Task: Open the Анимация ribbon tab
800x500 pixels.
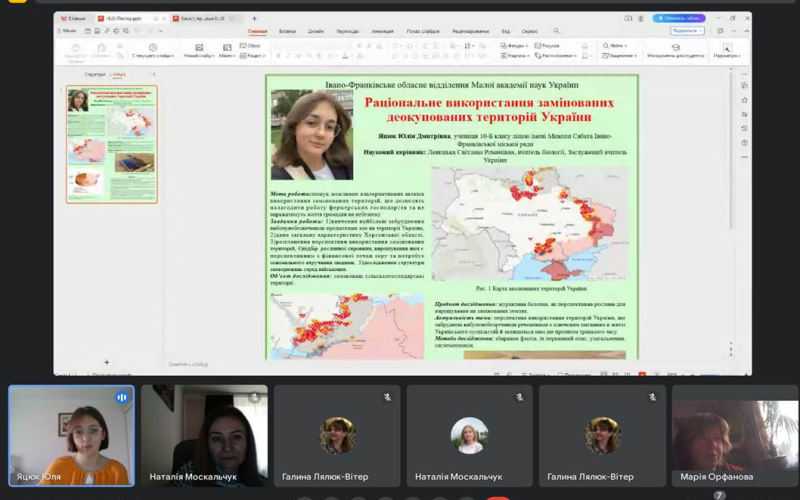Action: [x=382, y=32]
